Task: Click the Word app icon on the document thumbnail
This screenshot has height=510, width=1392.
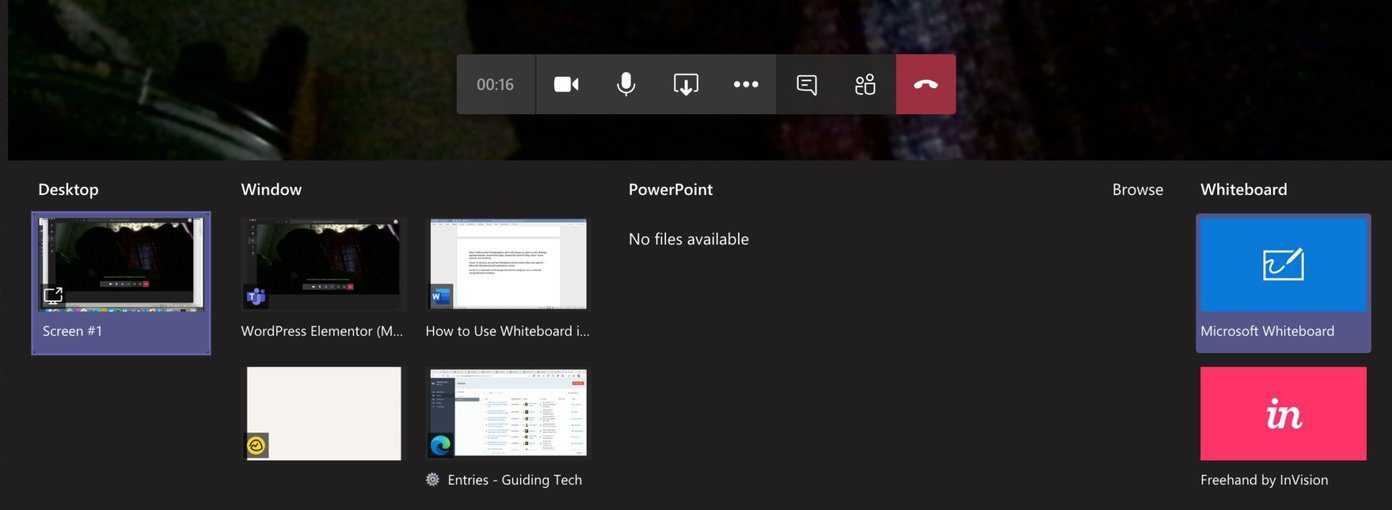Action: coord(441,297)
